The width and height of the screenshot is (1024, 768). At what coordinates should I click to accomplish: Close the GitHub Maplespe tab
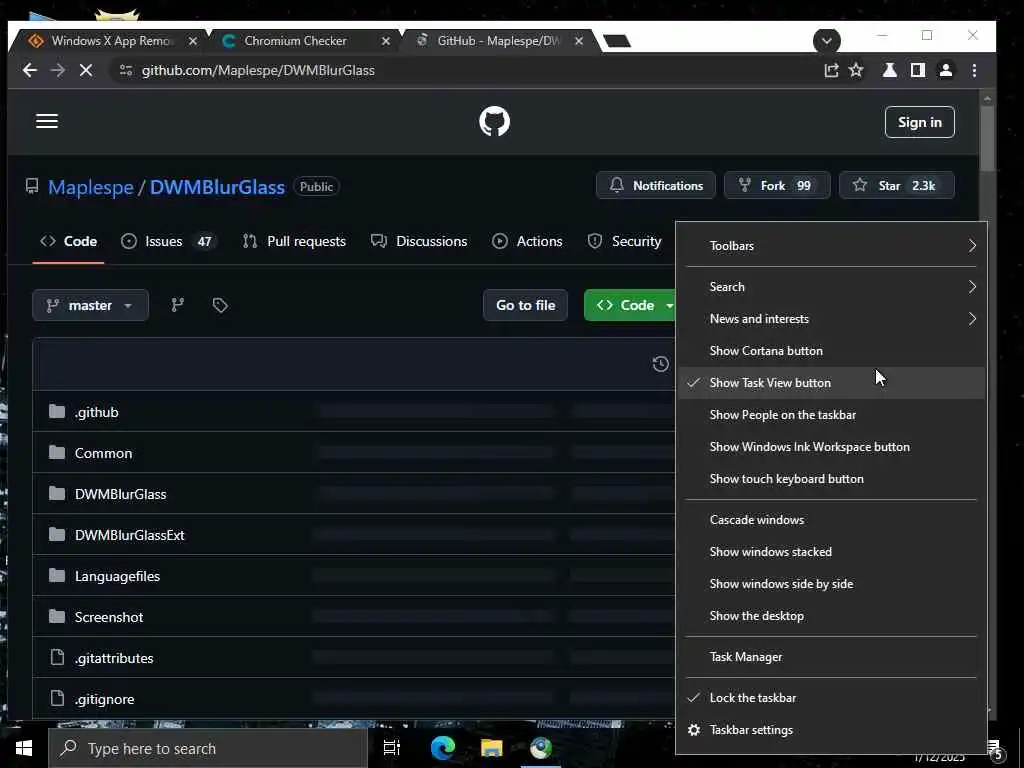pyautogui.click(x=579, y=41)
